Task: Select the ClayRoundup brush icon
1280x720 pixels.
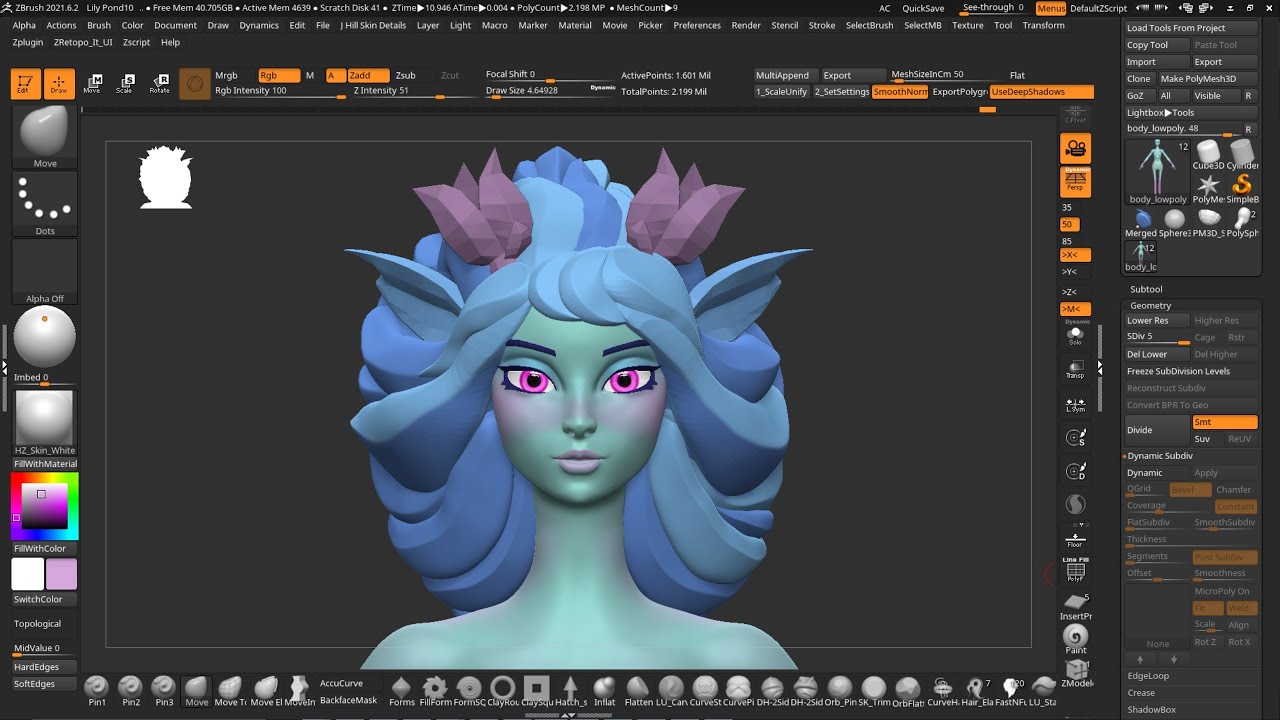Action: coord(503,690)
